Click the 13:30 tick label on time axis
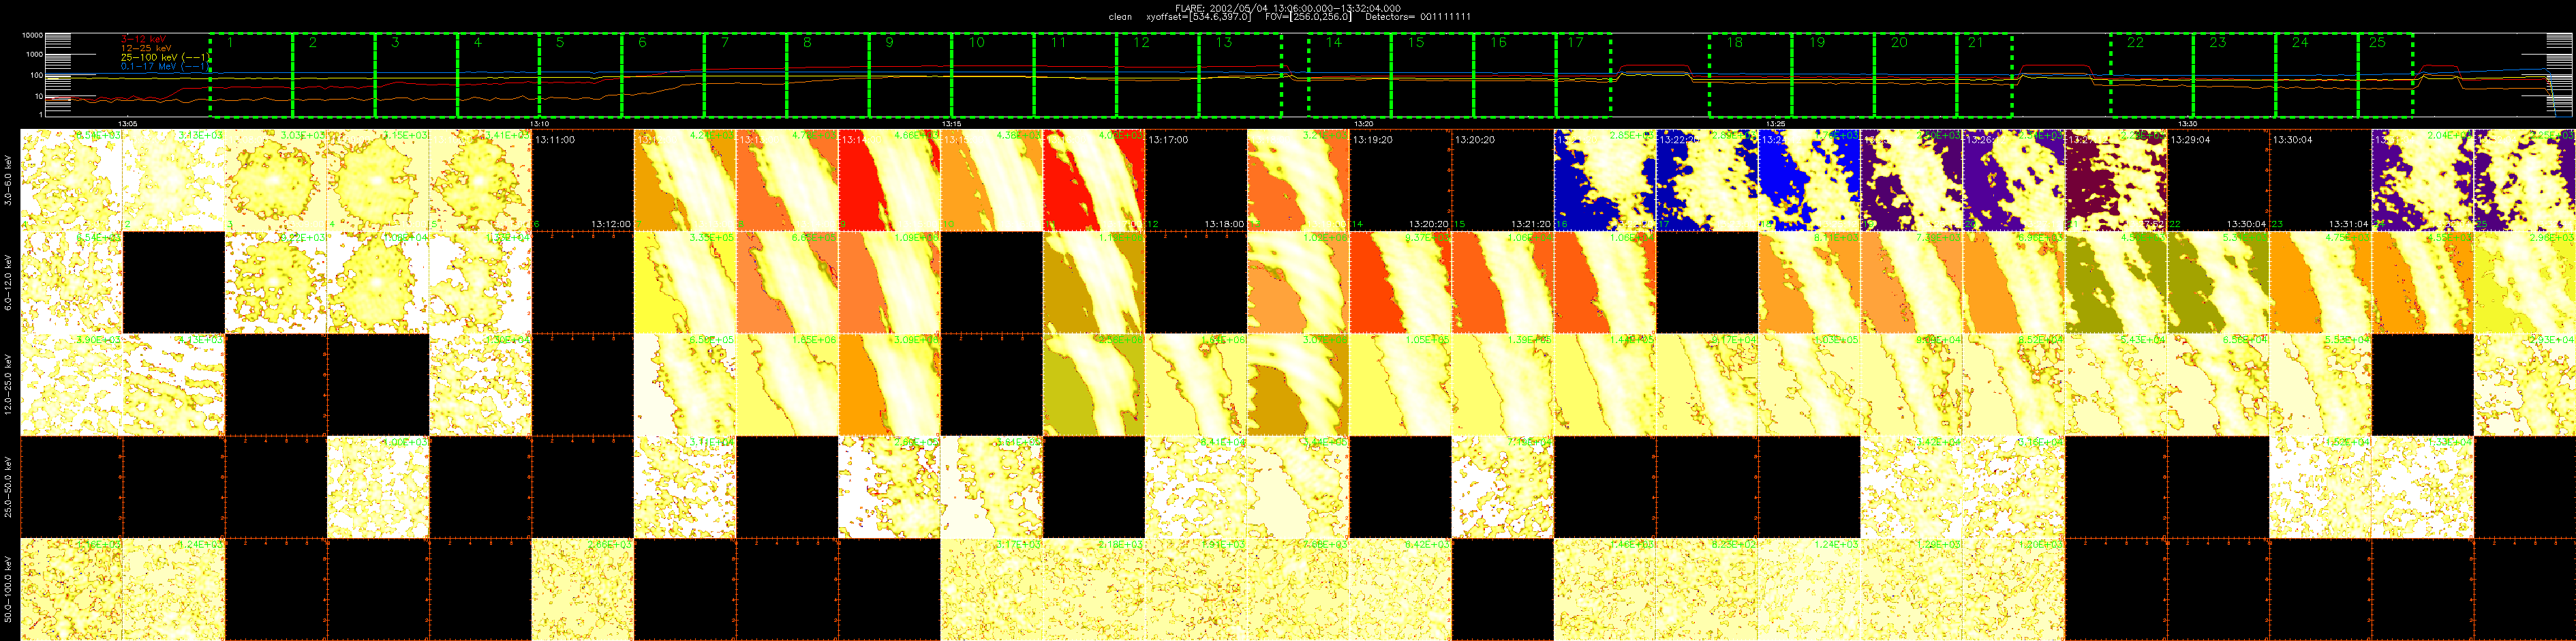This screenshot has width=2576, height=641. [2187, 123]
